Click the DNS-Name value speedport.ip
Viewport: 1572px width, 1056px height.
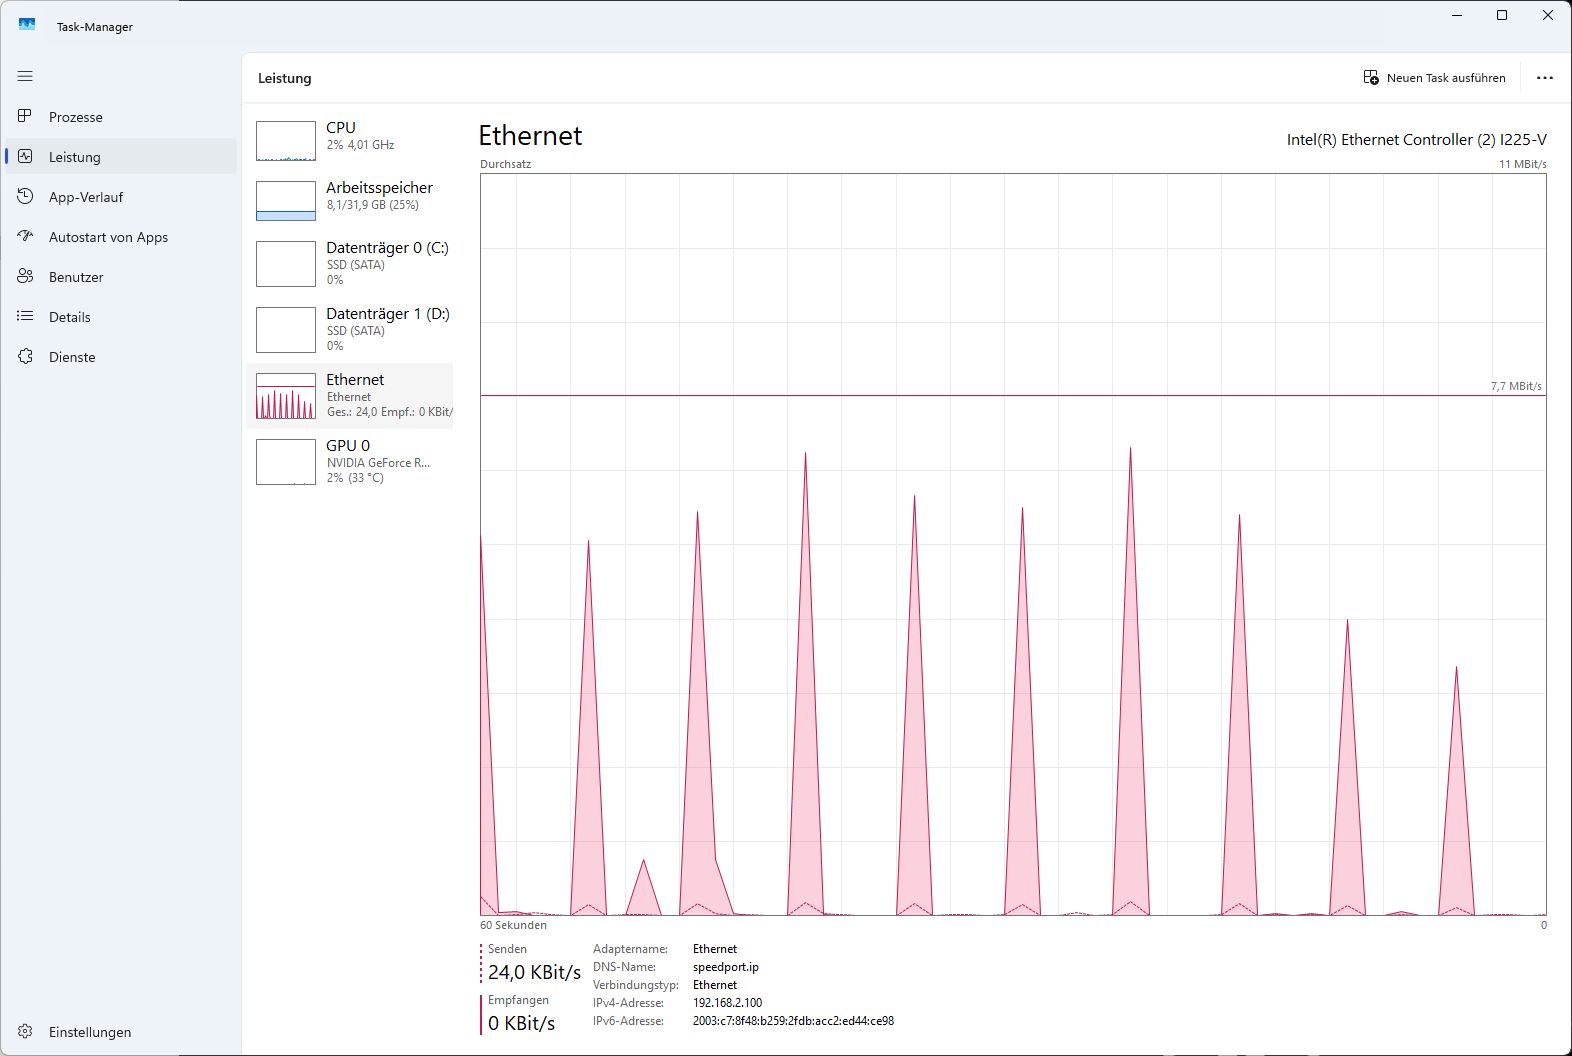725,967
